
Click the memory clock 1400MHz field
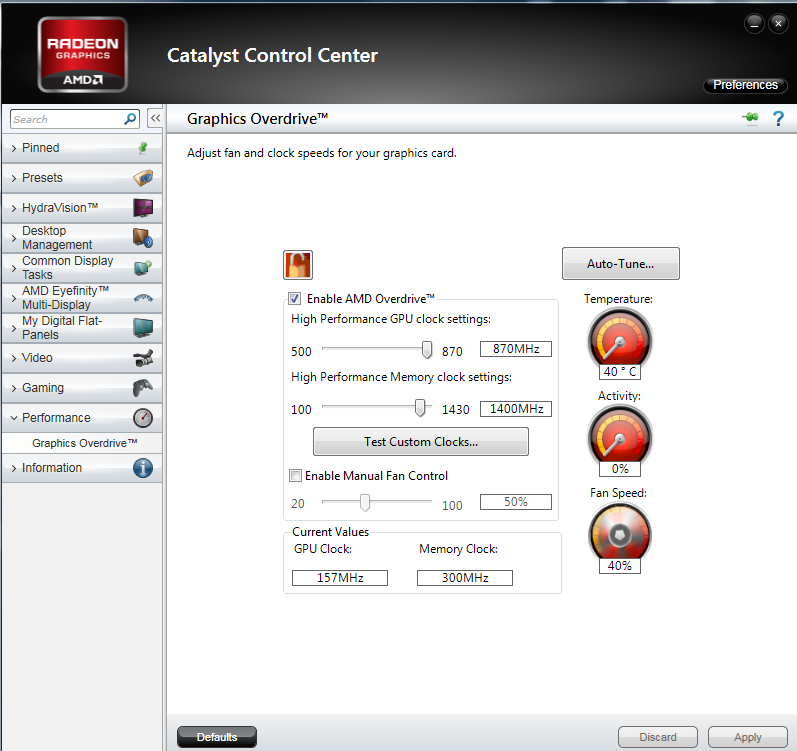tap(515, 409)
